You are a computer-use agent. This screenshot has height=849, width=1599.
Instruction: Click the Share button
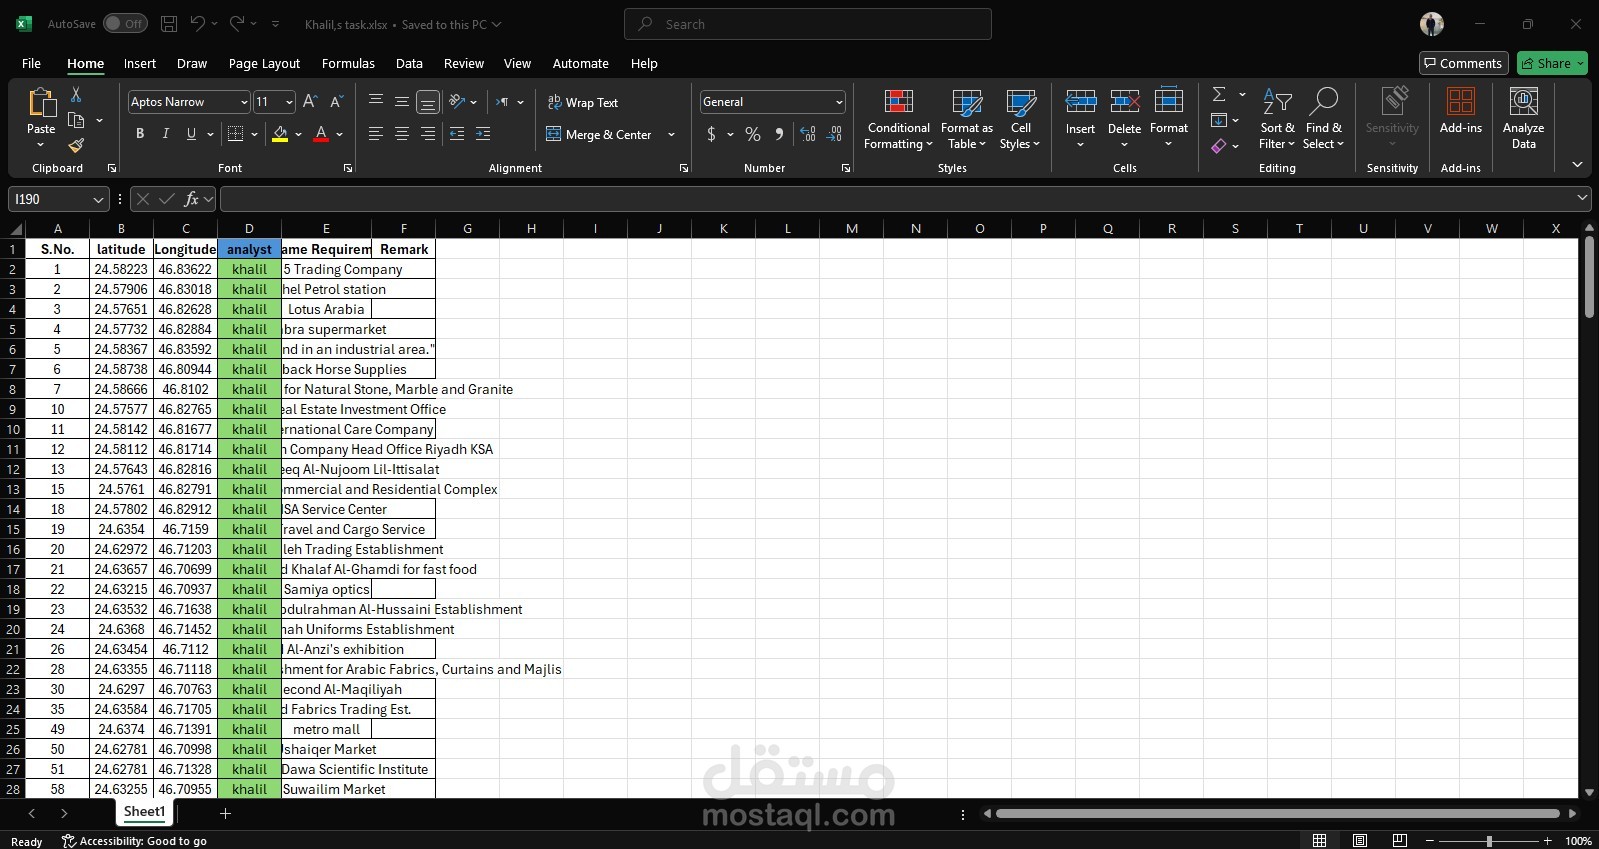click(x=1551, y=63)
